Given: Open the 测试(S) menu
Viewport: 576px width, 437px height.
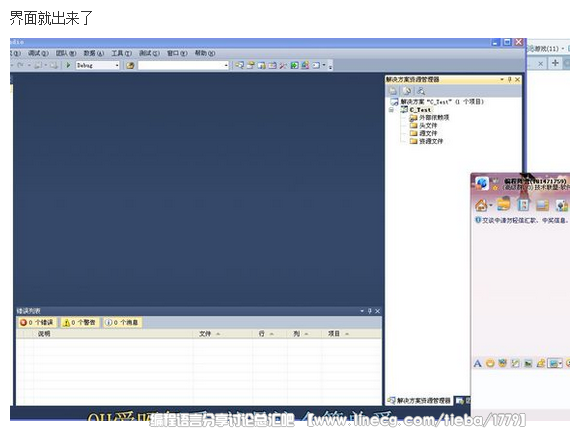Looking at the screenshot, I should point(149,53).
